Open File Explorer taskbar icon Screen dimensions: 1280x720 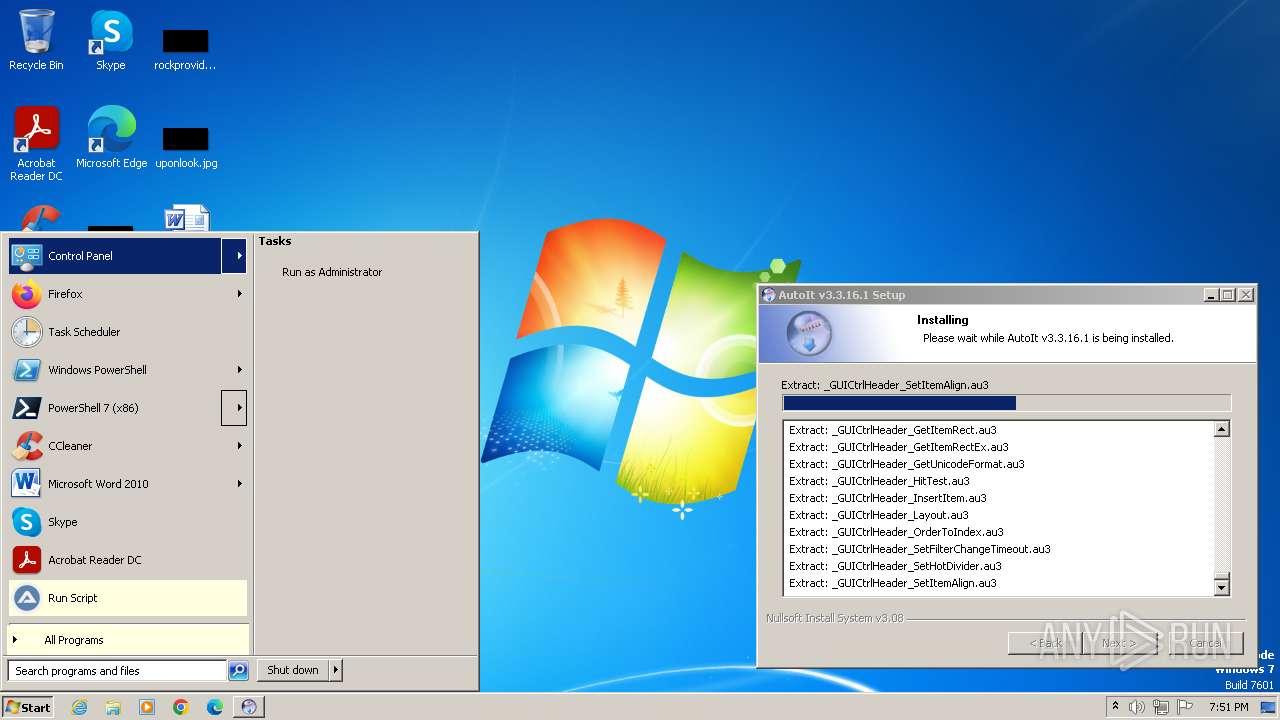point(113,707)
